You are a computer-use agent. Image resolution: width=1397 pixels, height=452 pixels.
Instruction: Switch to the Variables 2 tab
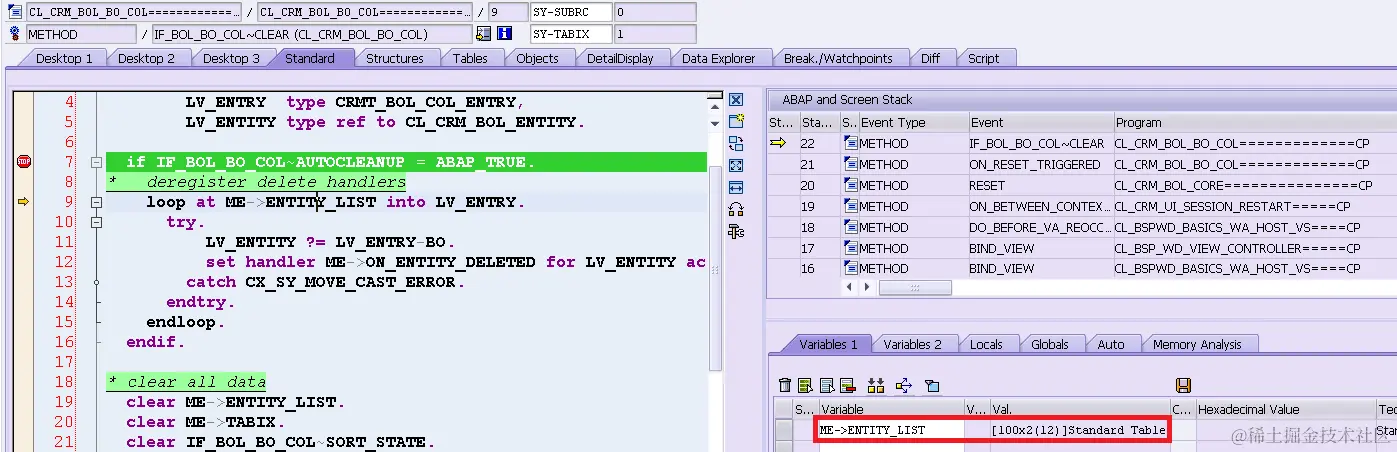[912, 344]
